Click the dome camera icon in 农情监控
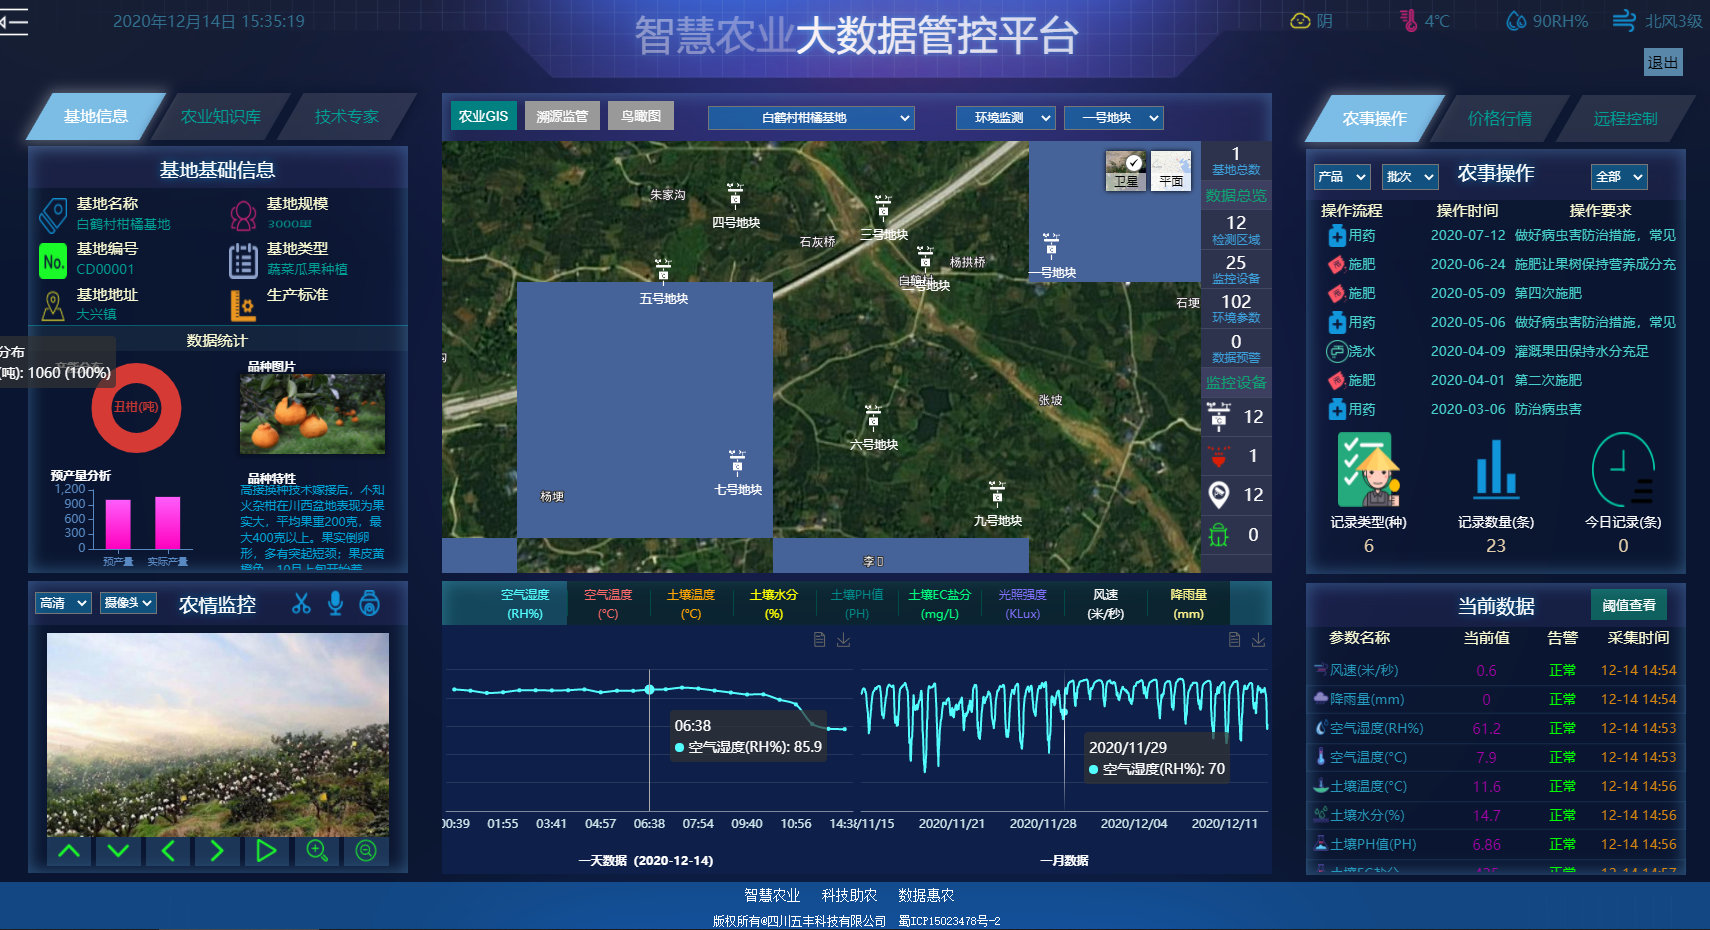Image resolution: width=1710 pixels, height=930 pixels. (x=370, y=603)
